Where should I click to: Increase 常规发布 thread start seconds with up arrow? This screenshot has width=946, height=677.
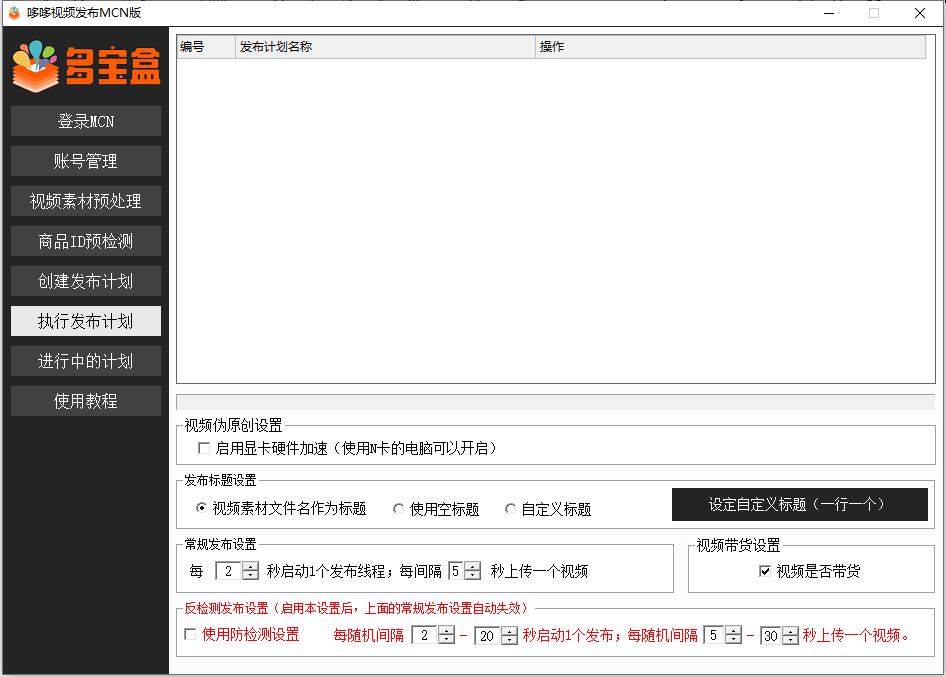coord(250,567)
